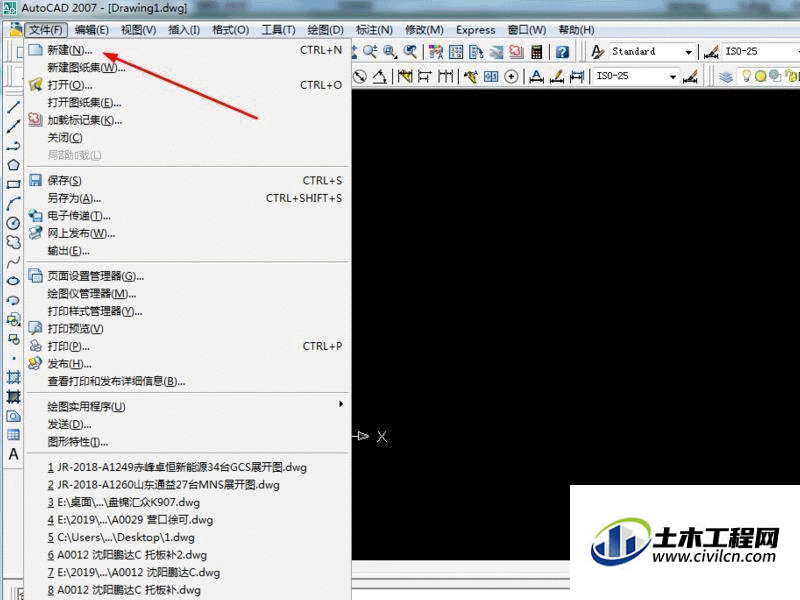Select the Revision Cloud tool

pyautogui.click(x=13, y=242)
